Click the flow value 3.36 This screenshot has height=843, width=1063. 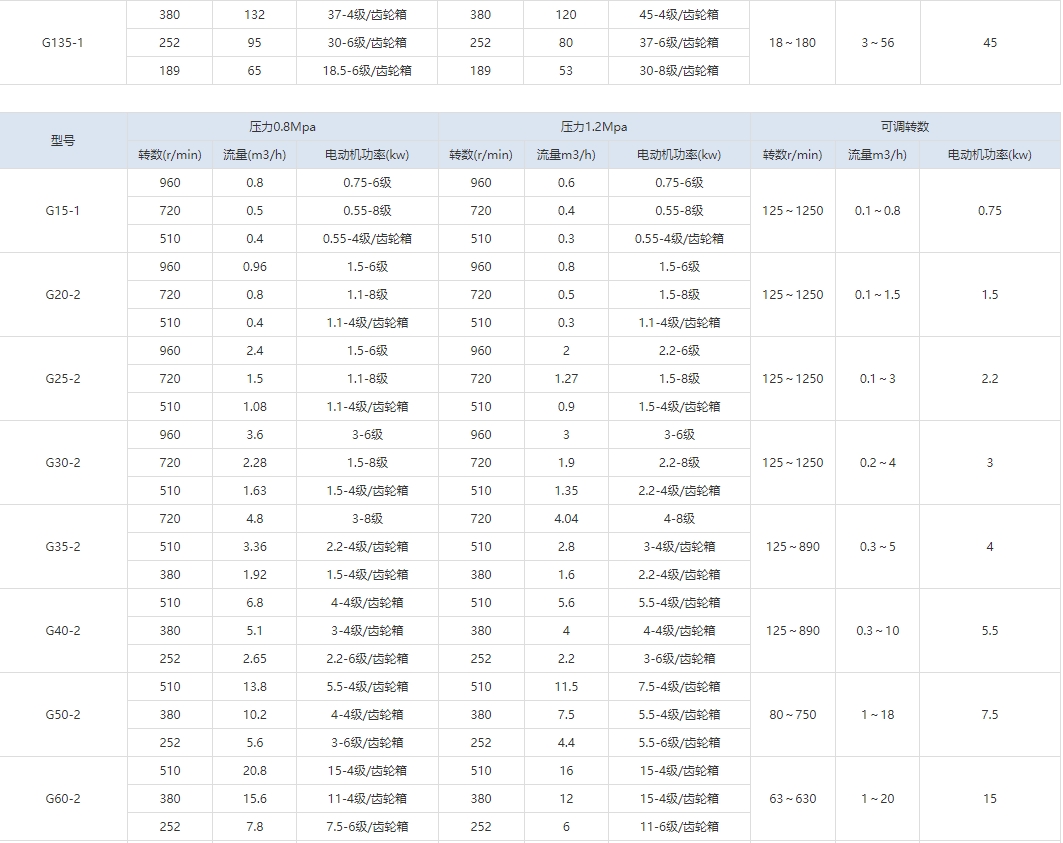(x=254, y=547)
